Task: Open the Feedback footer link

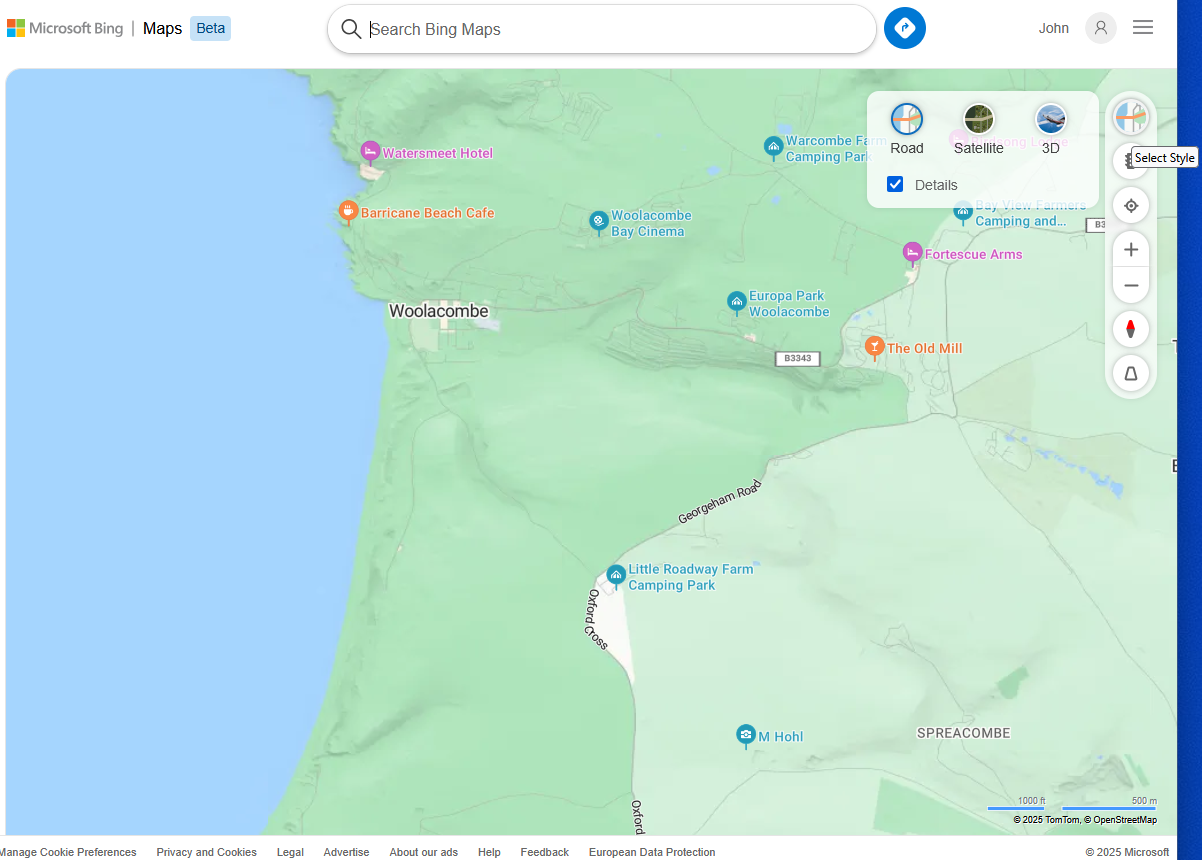Action: [x=545, y=852]
